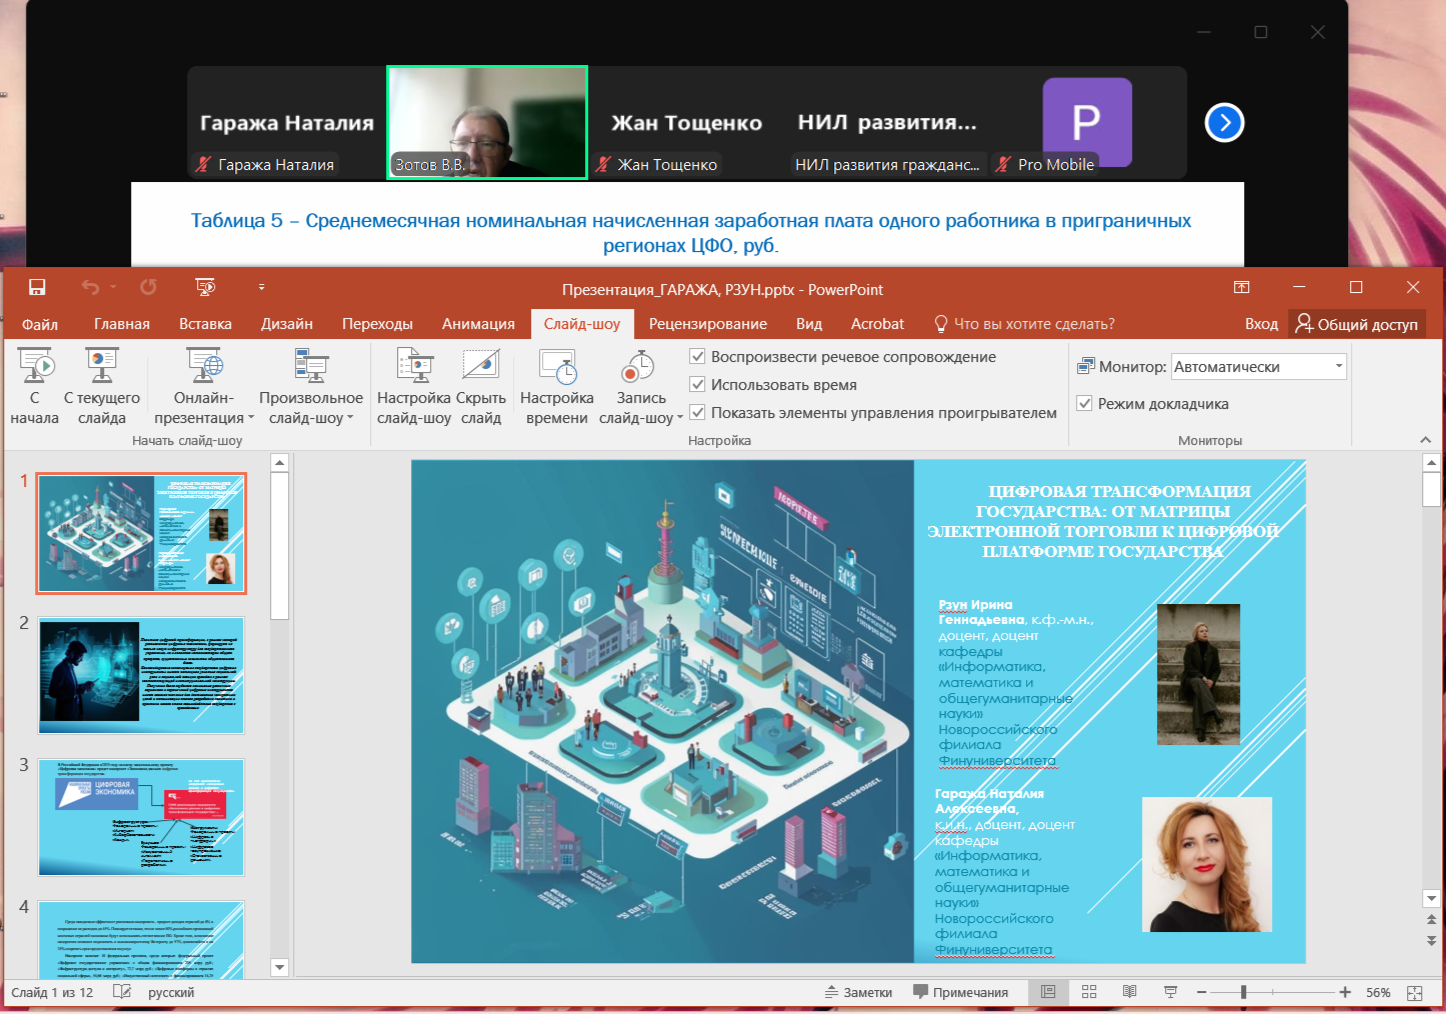Toggle Использовать время checkbox

coord(698,385)
